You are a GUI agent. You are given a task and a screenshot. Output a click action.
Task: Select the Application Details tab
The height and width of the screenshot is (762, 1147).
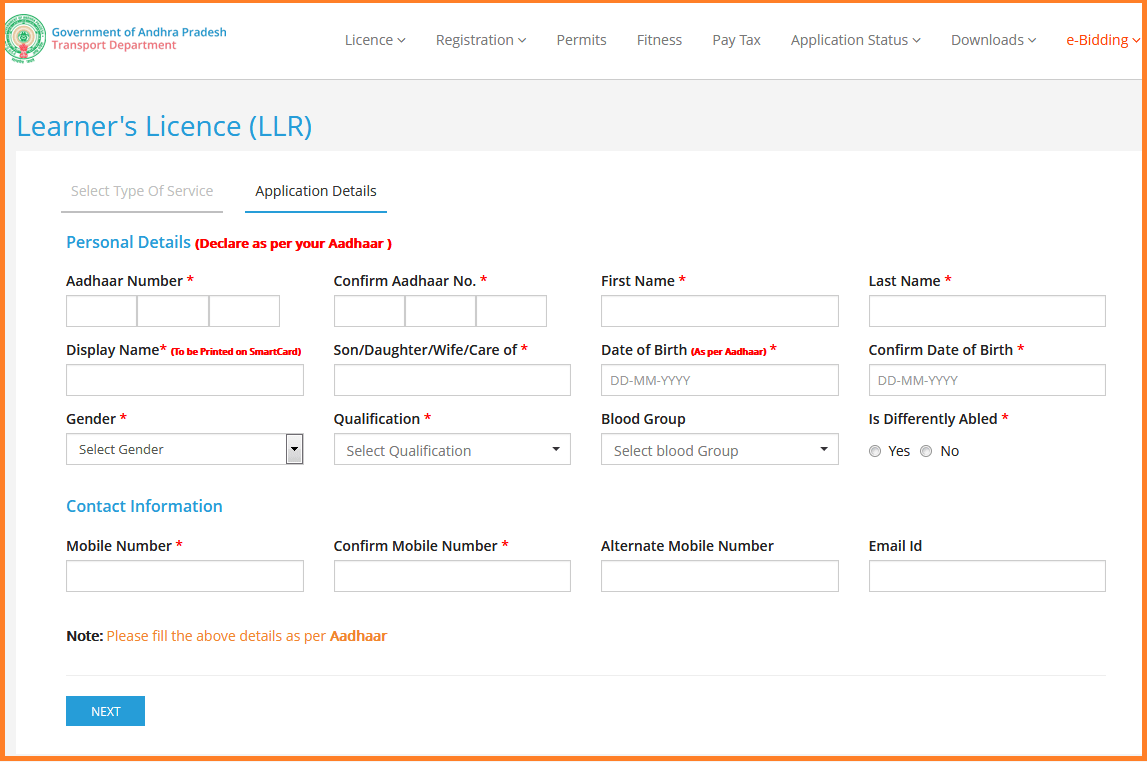click(316, 192)
